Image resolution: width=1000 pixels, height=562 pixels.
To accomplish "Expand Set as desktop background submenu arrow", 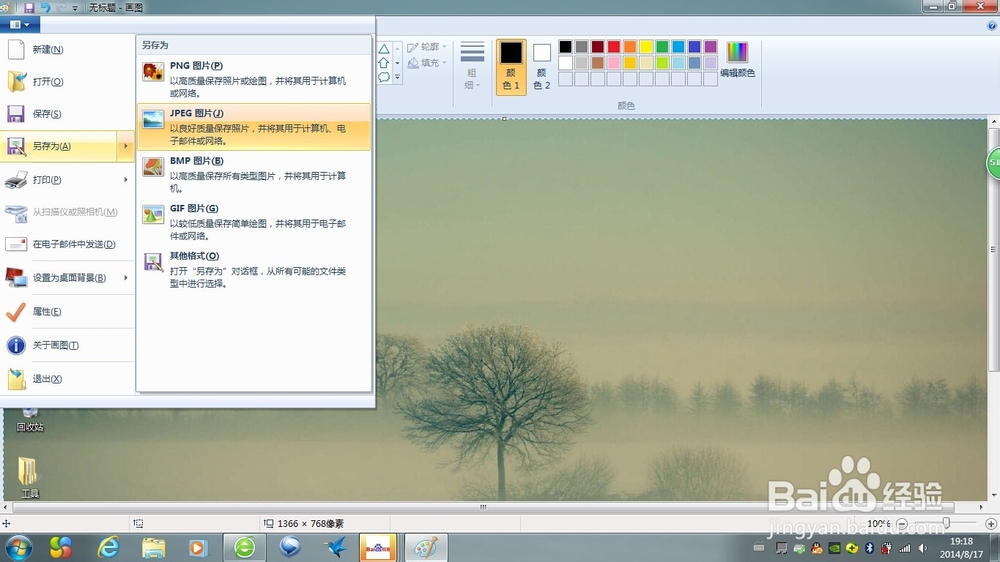I will 126,277.
